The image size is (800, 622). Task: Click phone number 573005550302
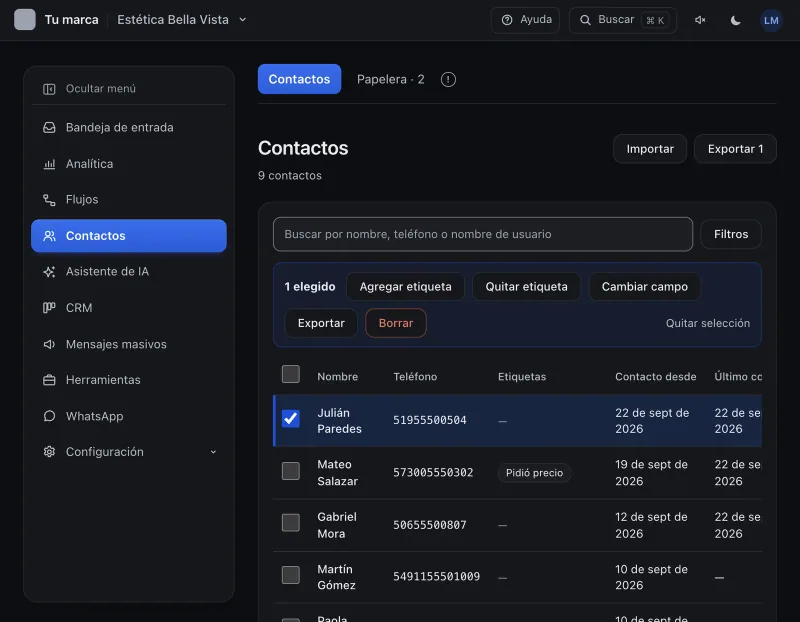coord(433,472)
